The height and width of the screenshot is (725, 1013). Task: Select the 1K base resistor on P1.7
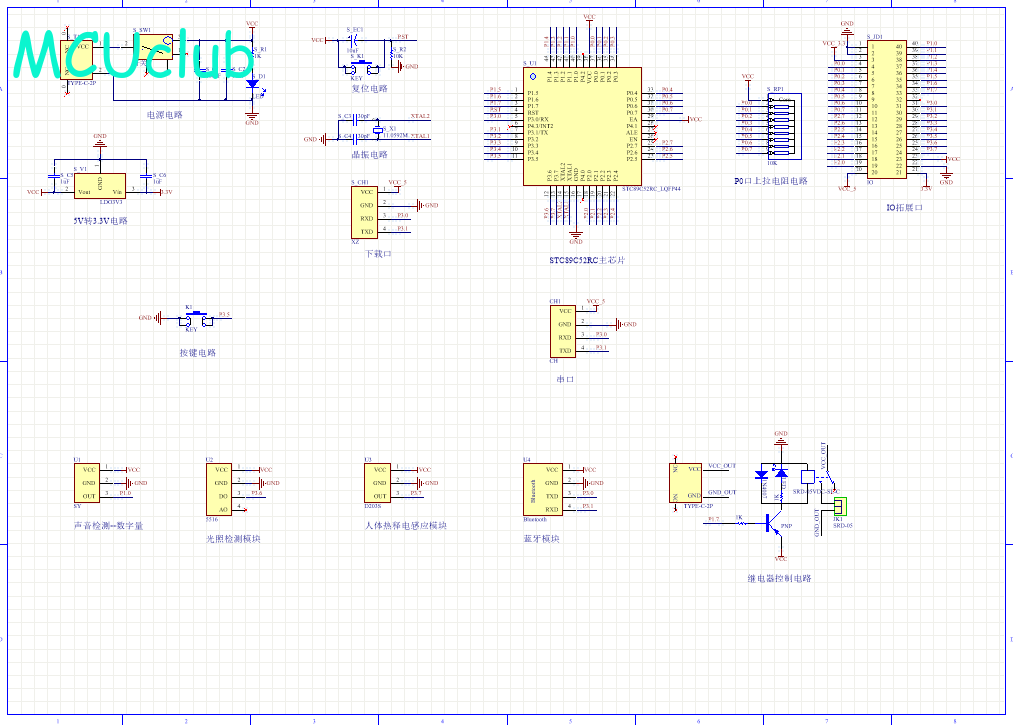pyautogui.click(x=740, y=522)
